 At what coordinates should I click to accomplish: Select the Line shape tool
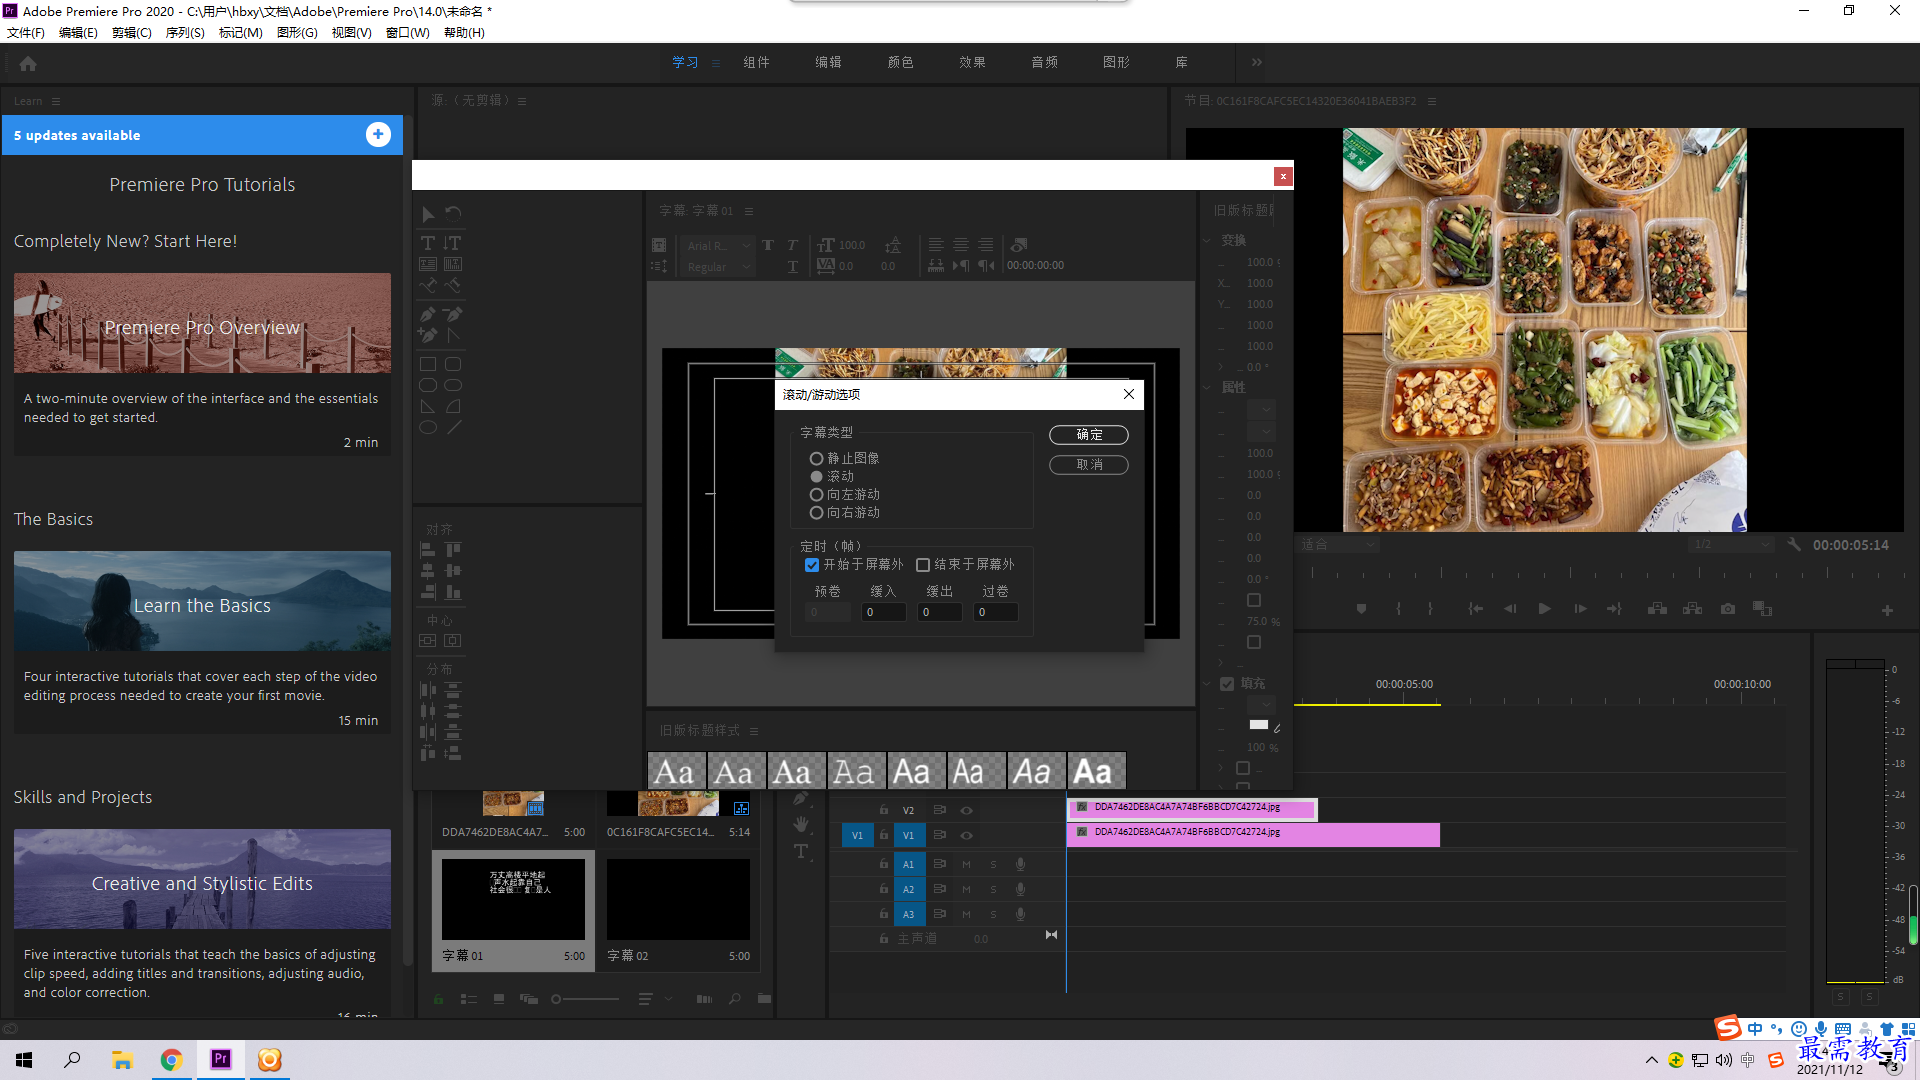click(x=453, y=427)
